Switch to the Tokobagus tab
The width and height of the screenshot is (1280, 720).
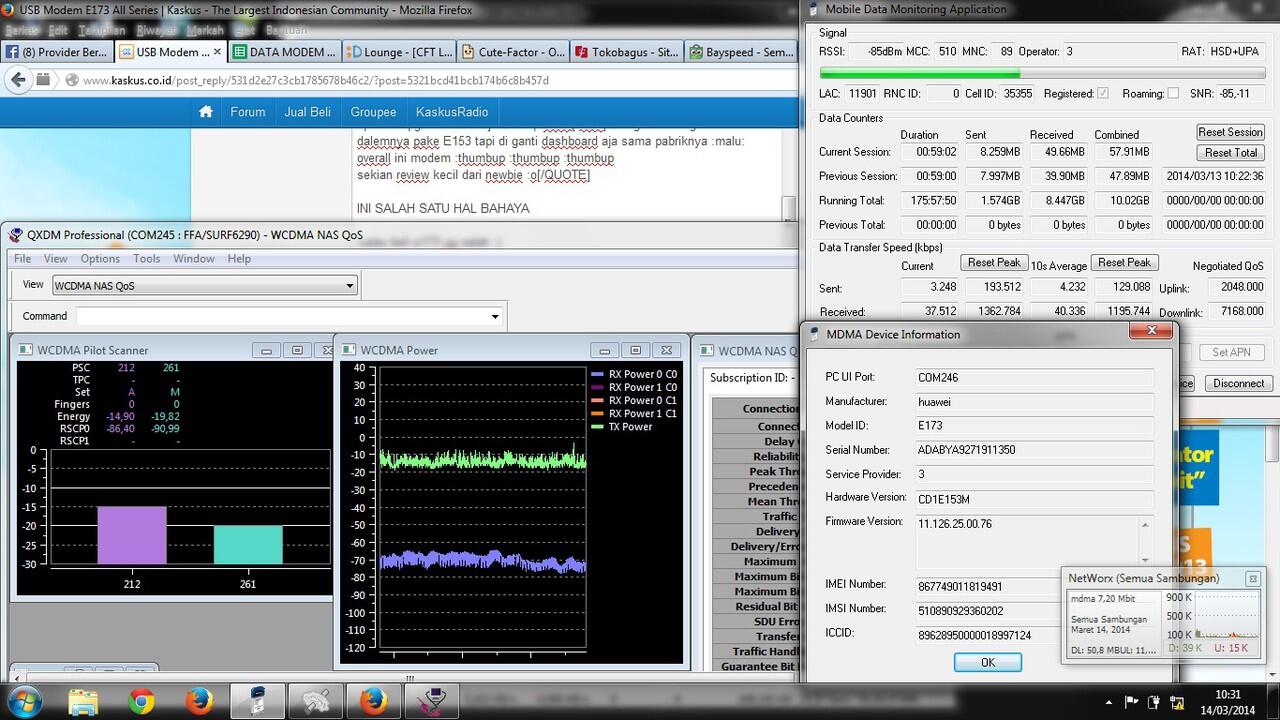click(625, 52)
